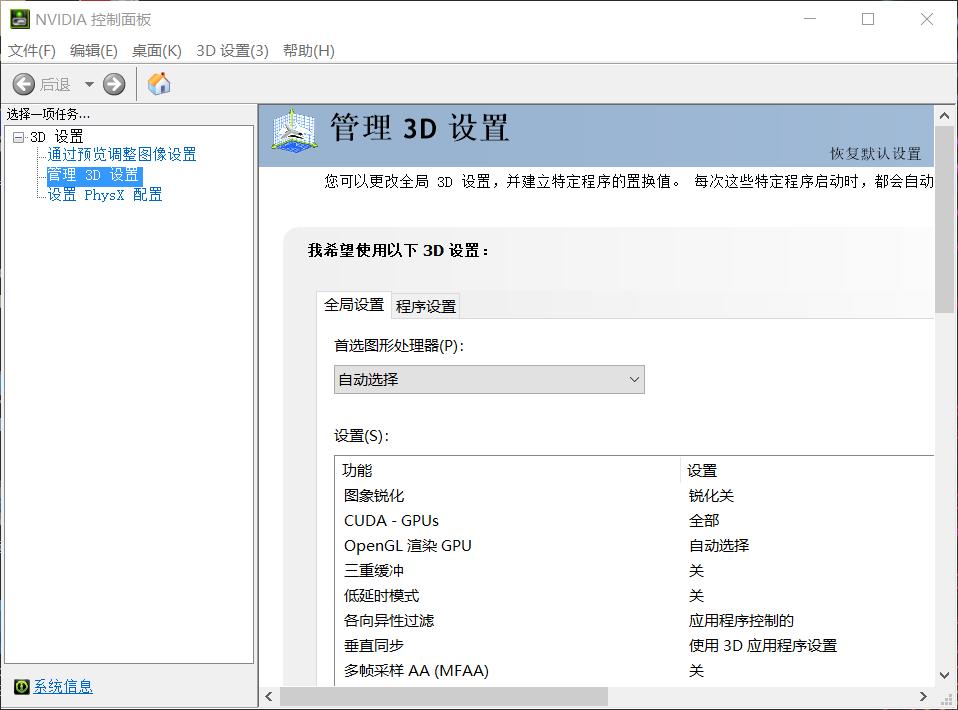Open the NVIDIA home page icon
This screenshot has width=958, height=710.
tap(157, 84)
